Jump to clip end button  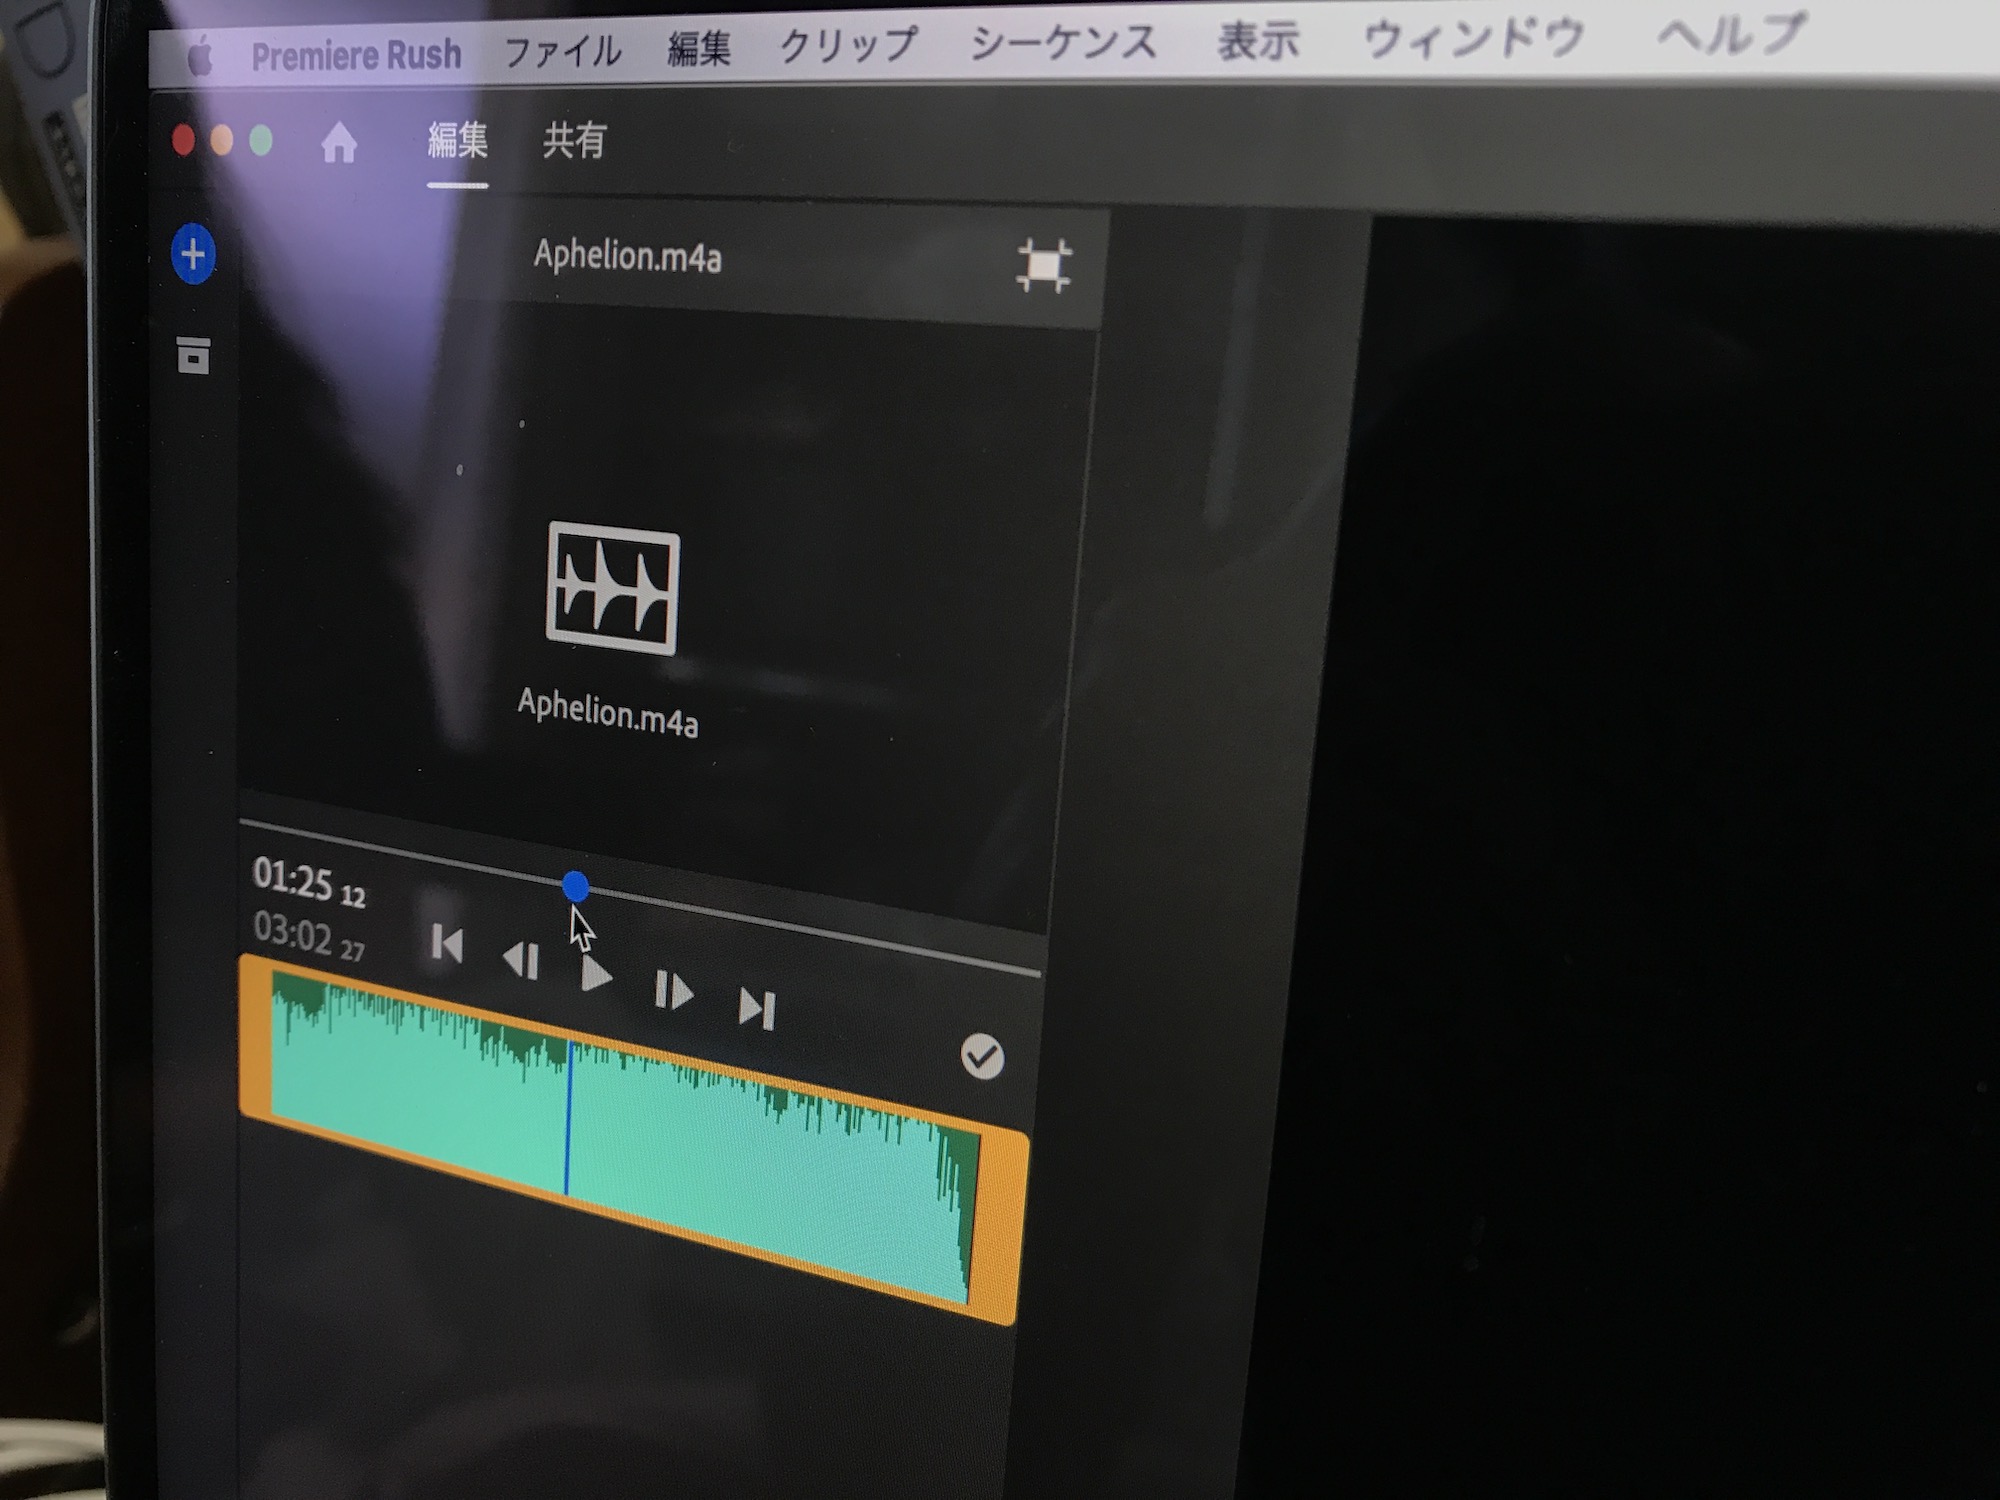pos(757,1007)
